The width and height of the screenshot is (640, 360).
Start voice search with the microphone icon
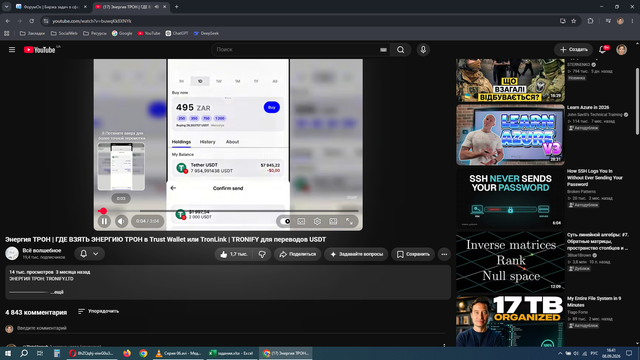pyautogui.click(x=423, y=50)
